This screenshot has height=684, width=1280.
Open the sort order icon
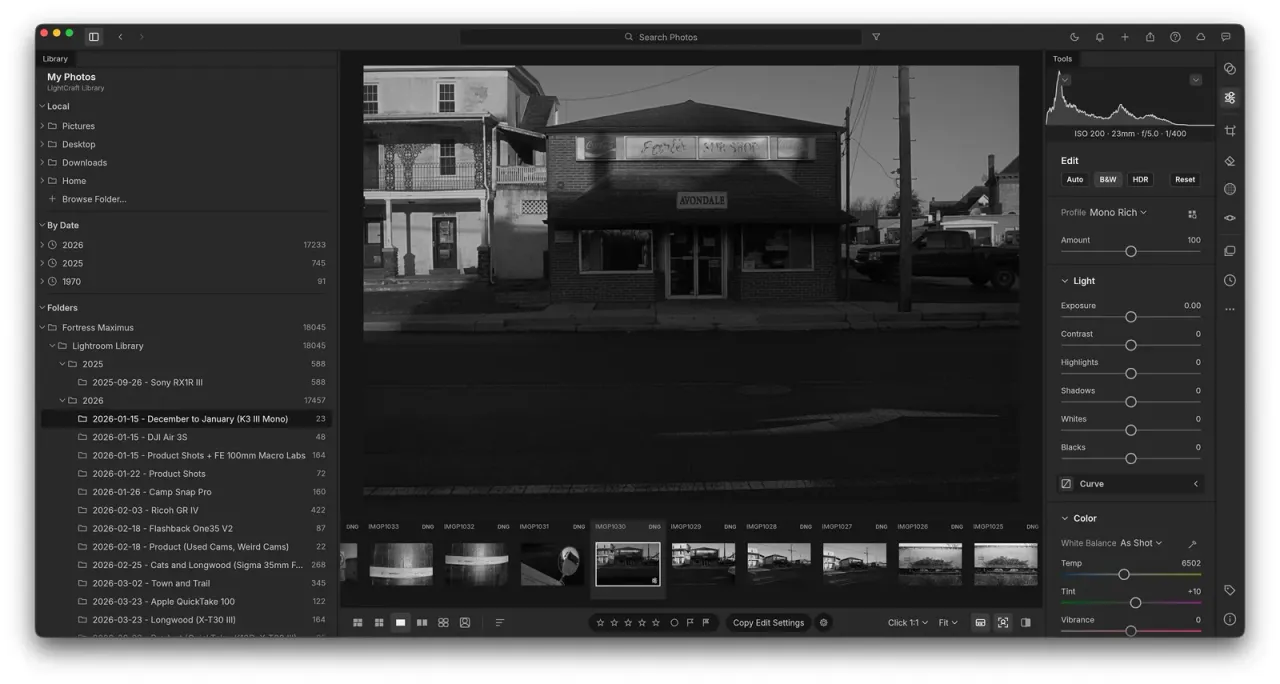[500, 623]
